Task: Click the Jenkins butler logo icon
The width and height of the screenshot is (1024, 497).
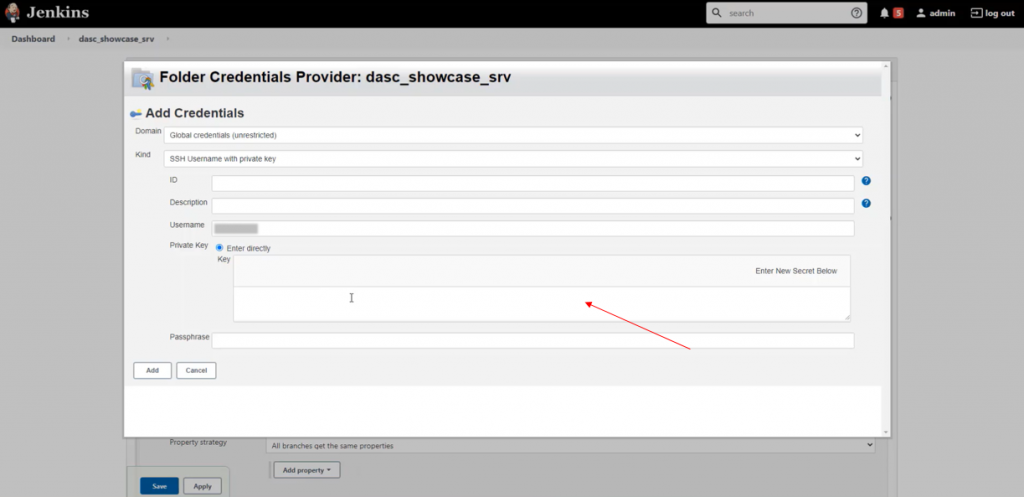Action: (12, 12)
